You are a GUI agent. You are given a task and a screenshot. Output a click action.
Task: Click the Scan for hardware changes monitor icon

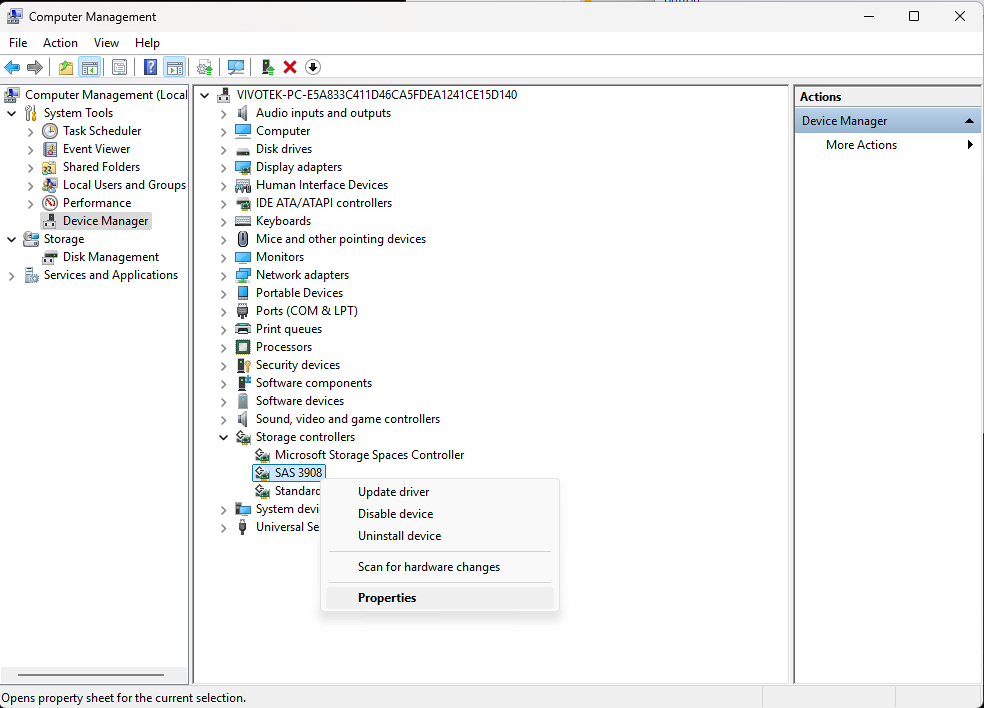pos(236,67)
